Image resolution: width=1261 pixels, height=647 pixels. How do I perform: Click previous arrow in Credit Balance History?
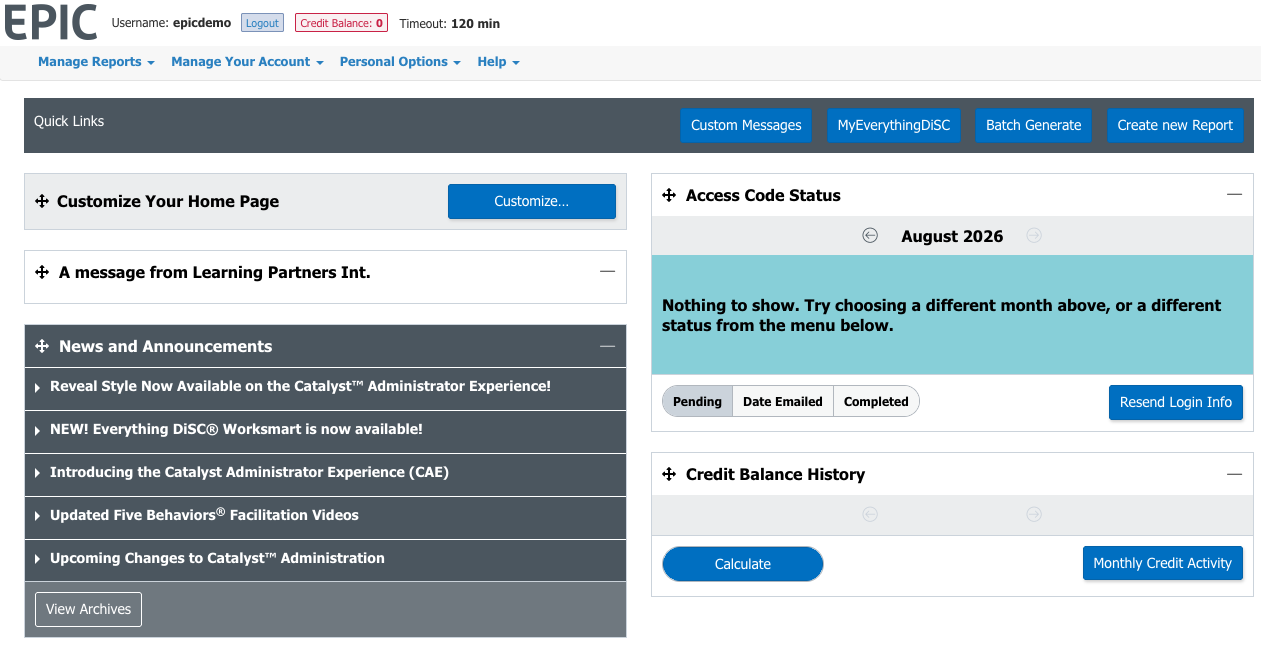[870, 514]
